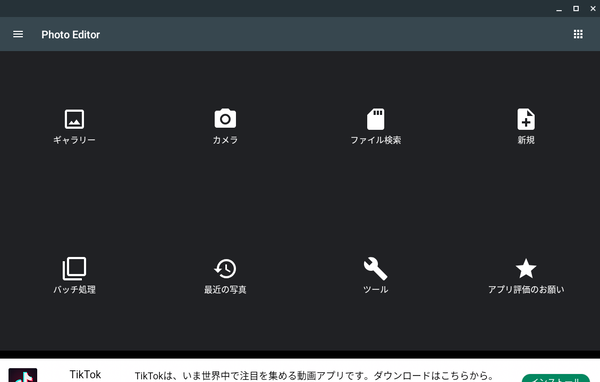
Task: Click the ギャラリー label
Action: point(74,140)
